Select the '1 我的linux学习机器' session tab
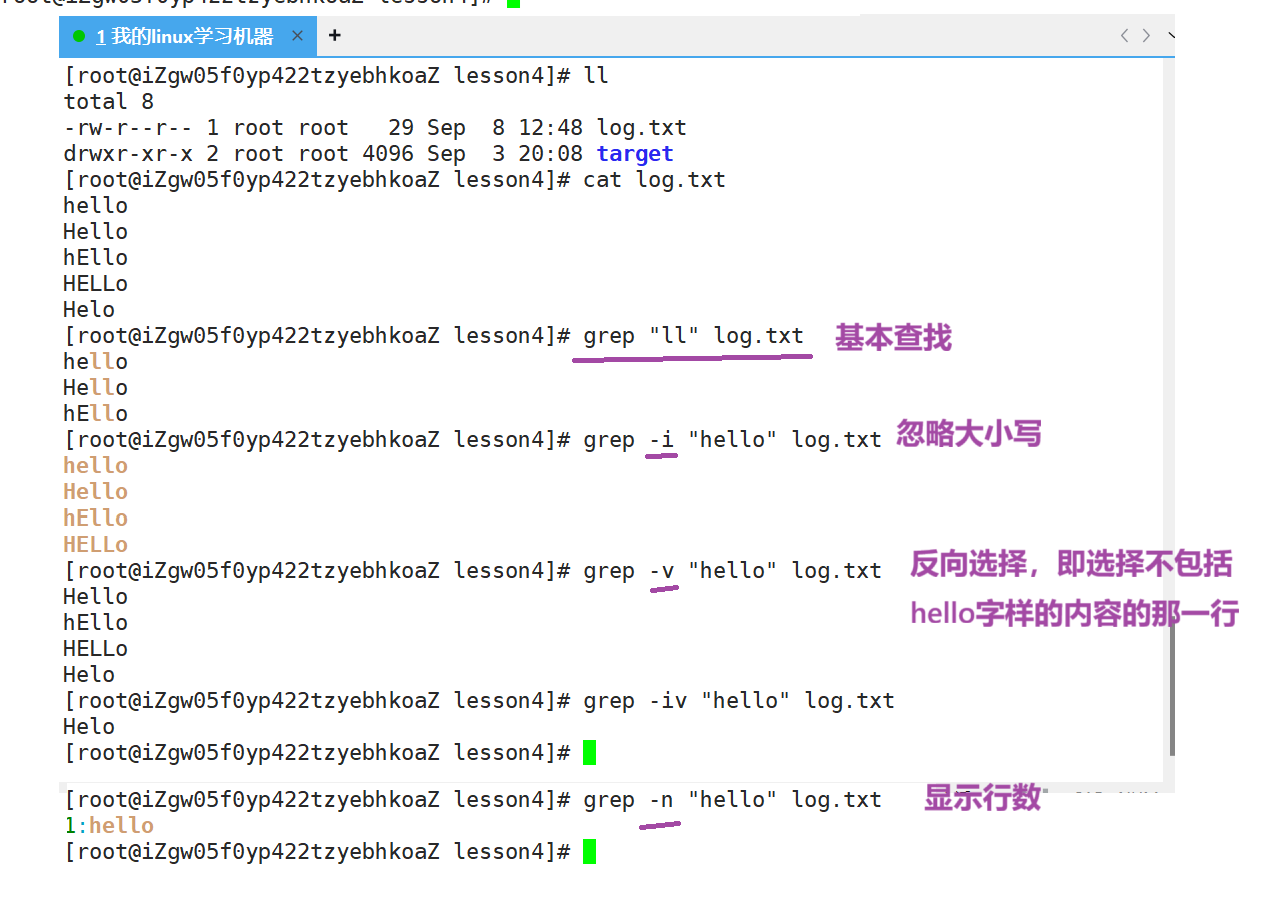The width and height of the screenshot is (1267, 909). tap(187, 36)
